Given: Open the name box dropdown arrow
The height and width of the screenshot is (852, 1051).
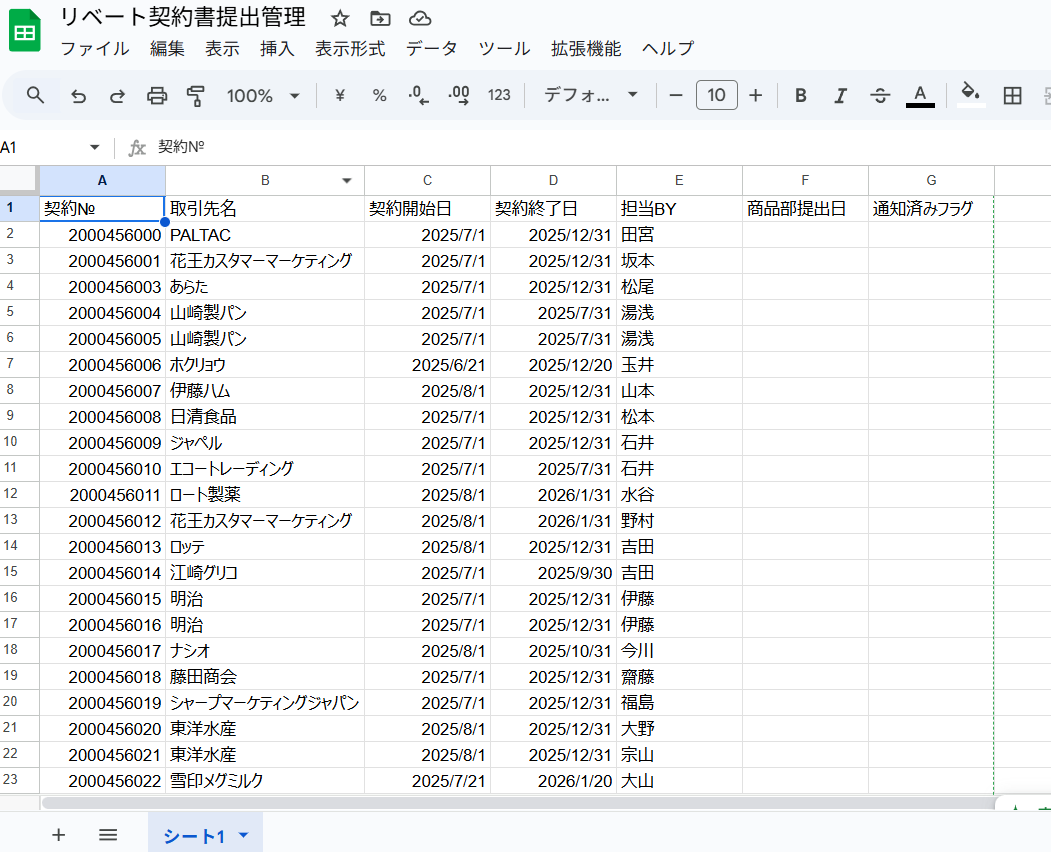Looking at the screenshot, I should coord(95,147).
